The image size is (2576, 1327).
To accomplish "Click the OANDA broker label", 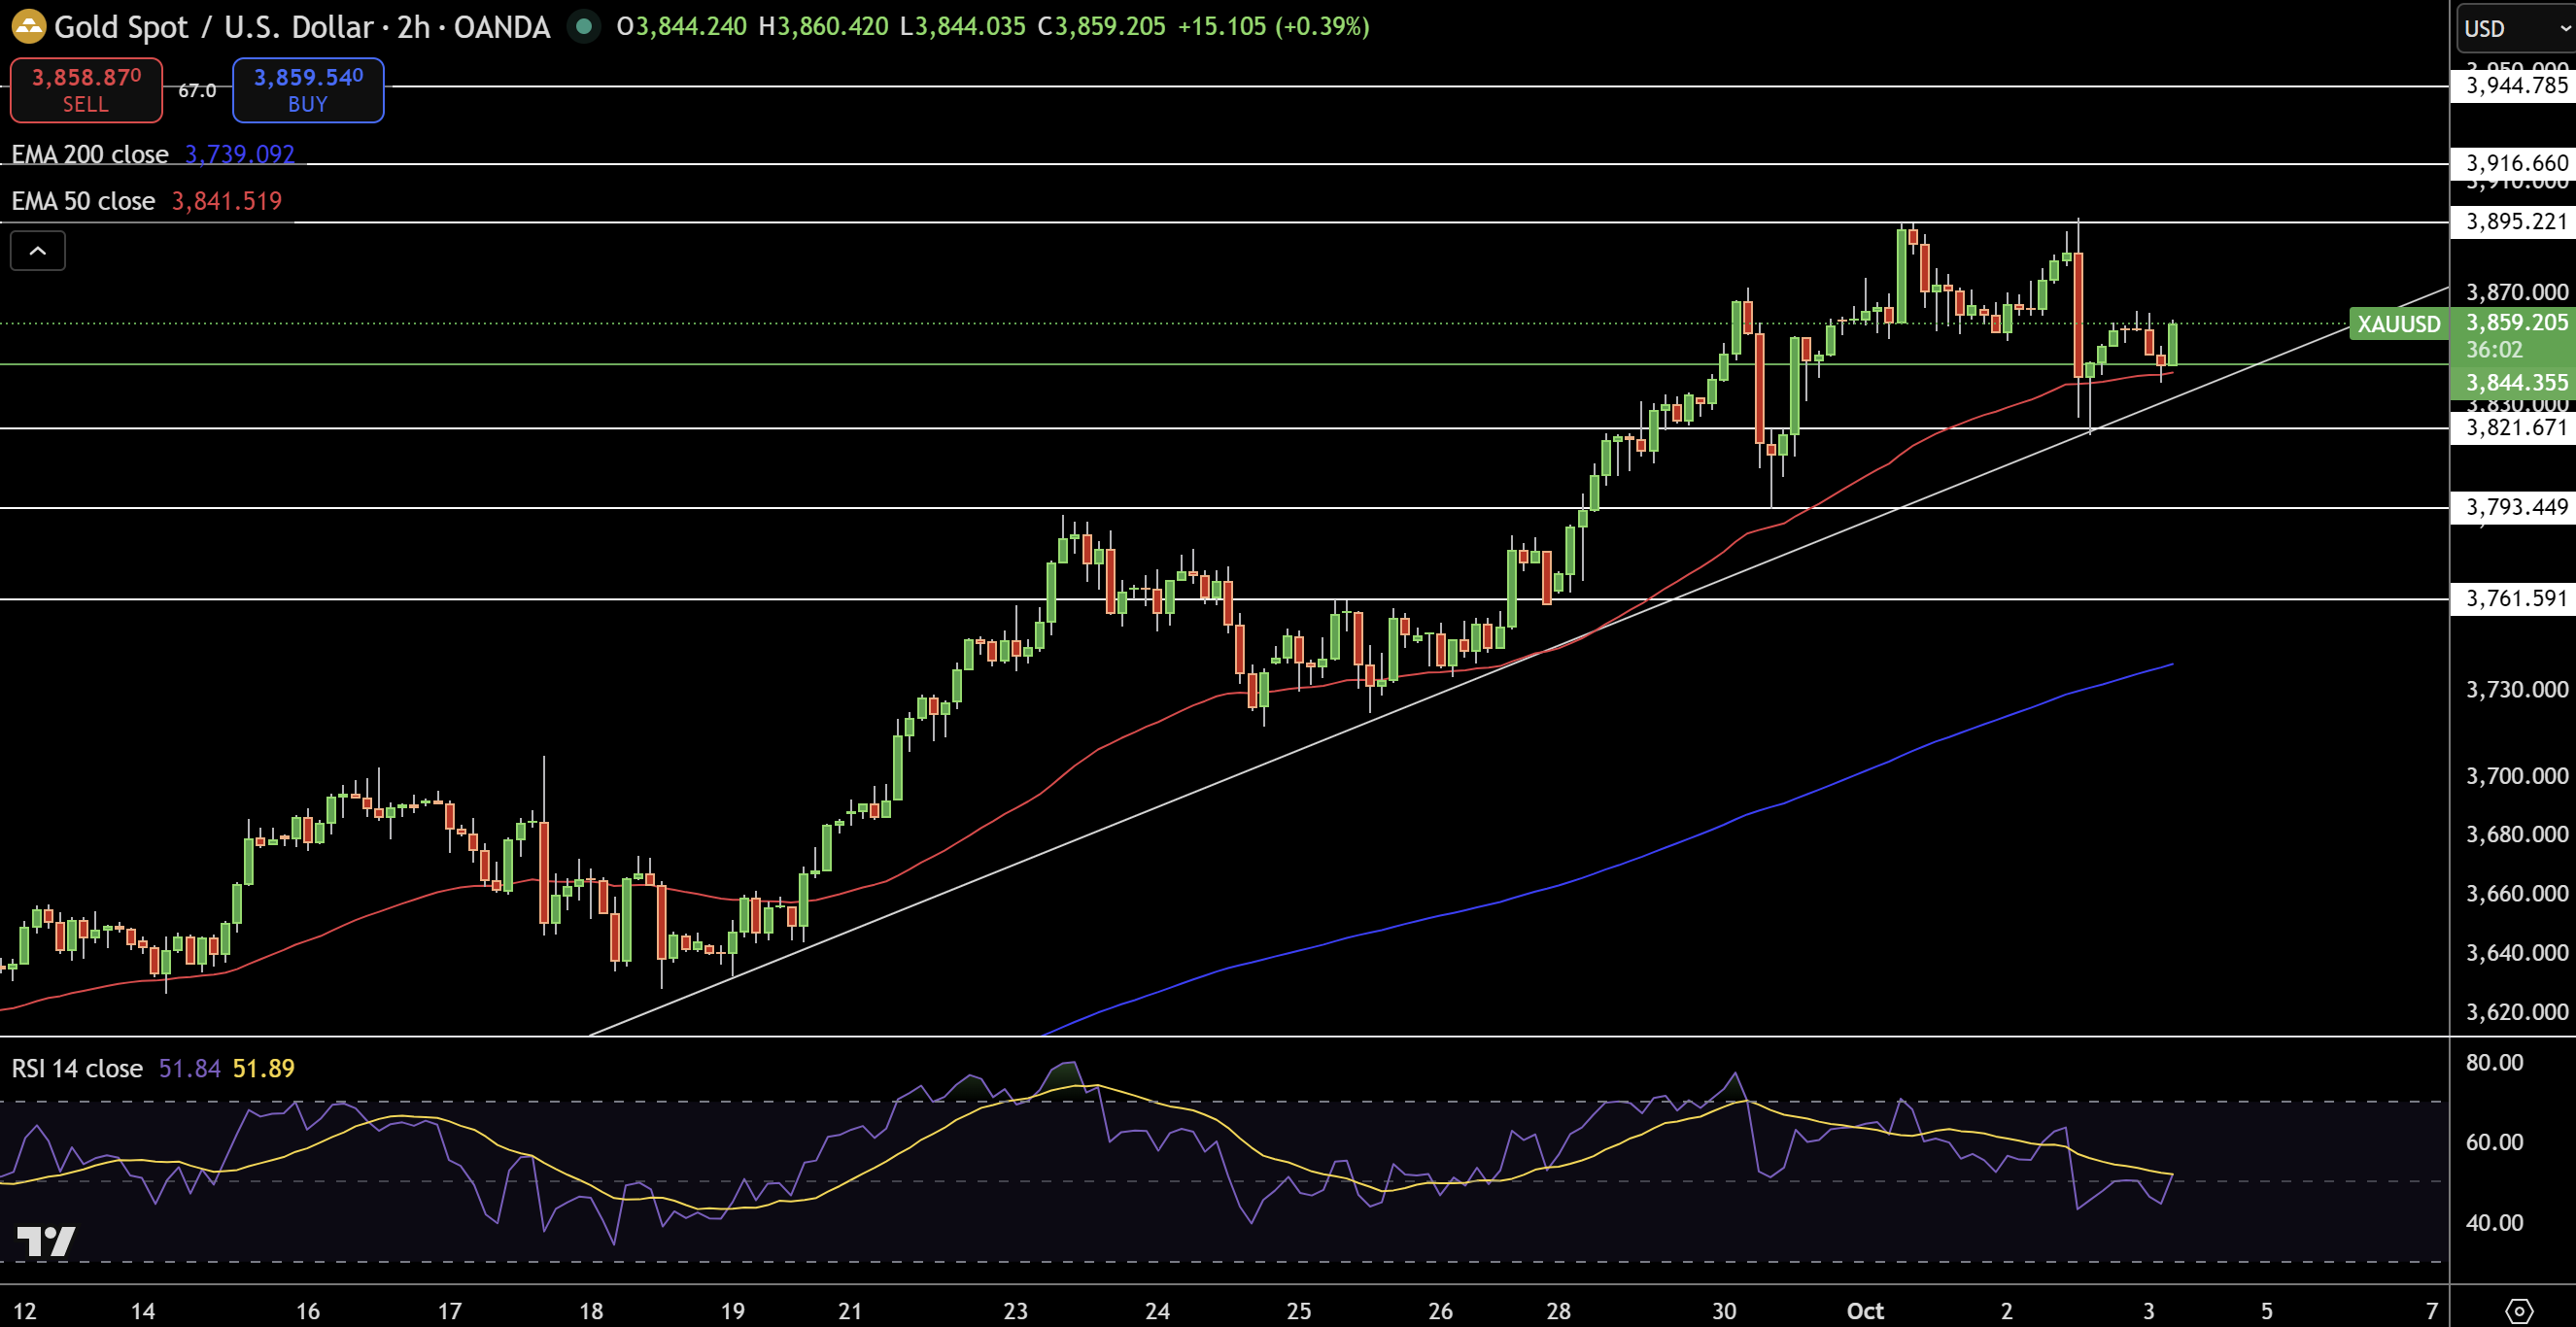I will tap(501, 26).
